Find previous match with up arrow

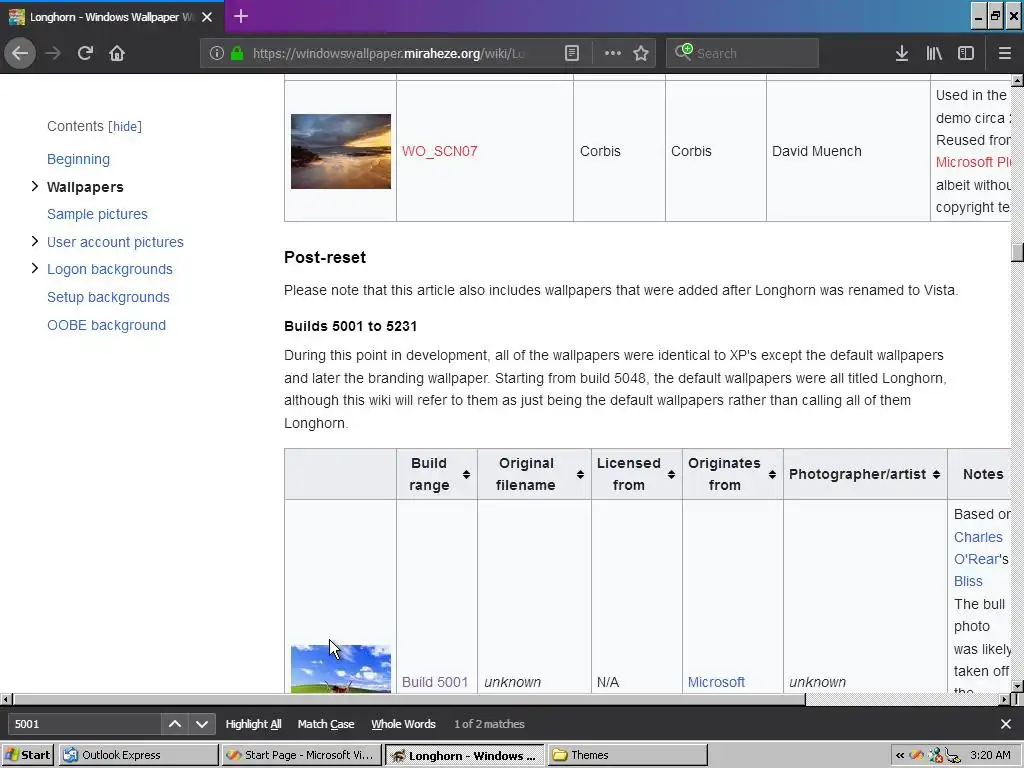tap(174, 724)
